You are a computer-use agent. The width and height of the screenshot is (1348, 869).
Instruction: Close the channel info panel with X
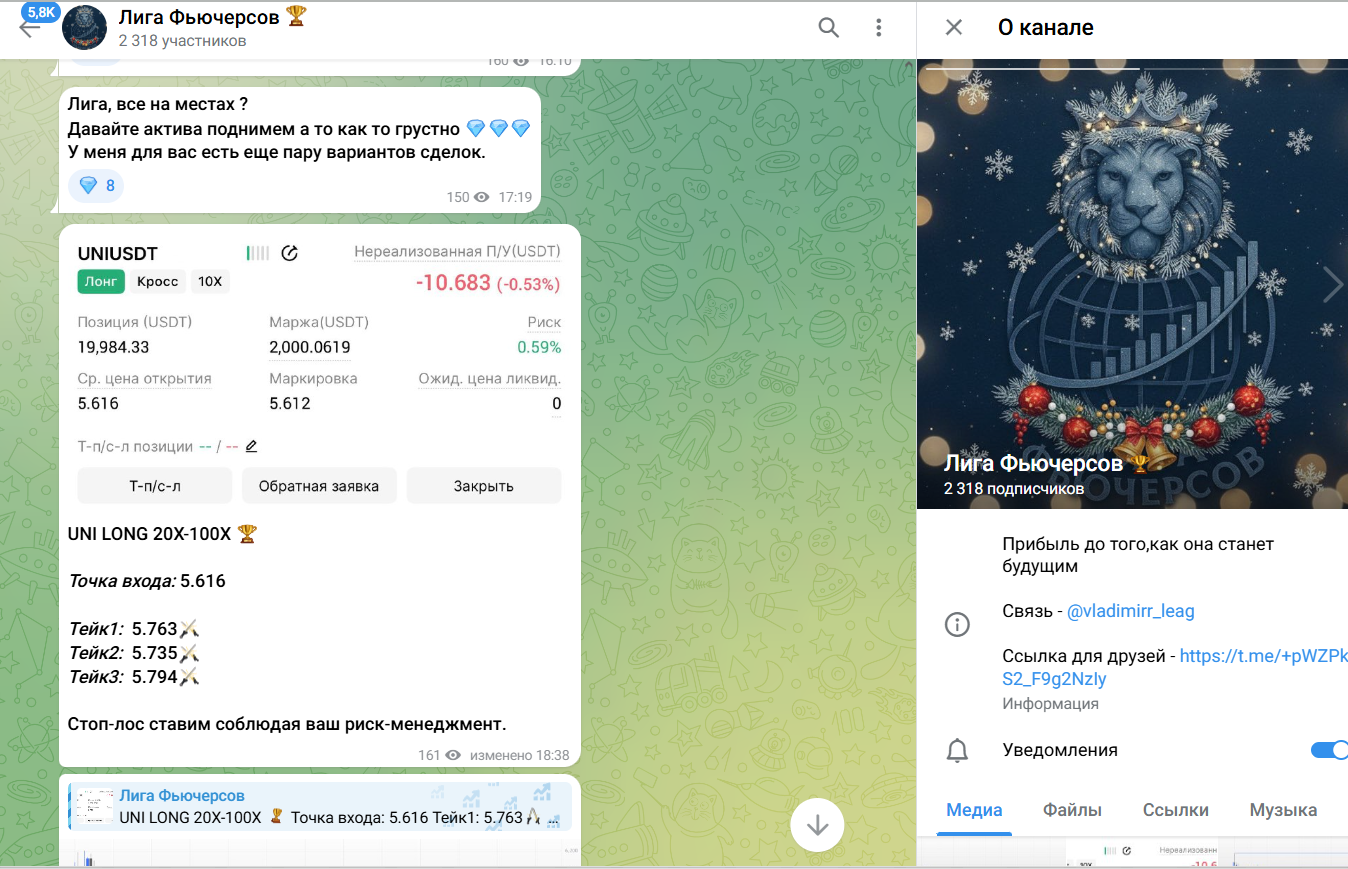click(x=954, y=28)
